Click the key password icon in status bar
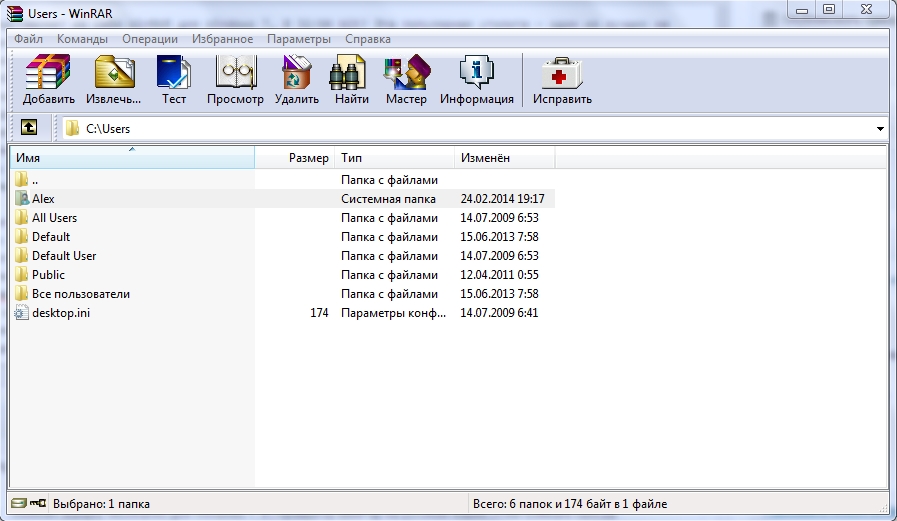 [x=38, y=503]
